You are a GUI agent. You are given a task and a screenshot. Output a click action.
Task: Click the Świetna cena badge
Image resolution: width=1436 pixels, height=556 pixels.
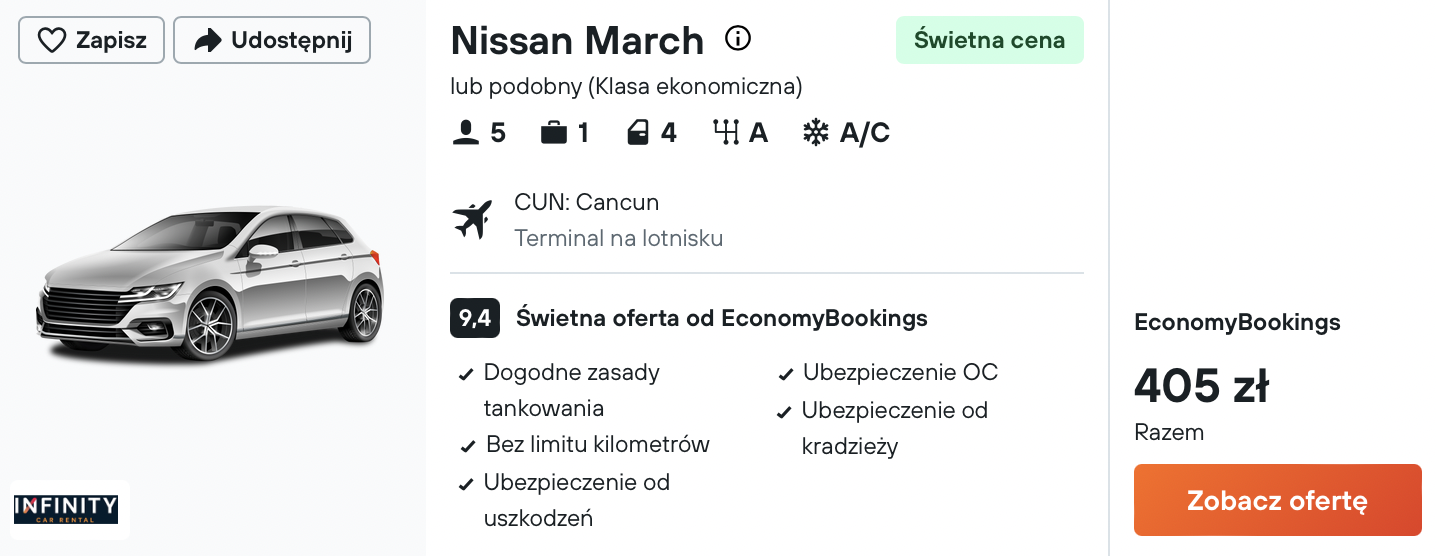pos(990,40)
